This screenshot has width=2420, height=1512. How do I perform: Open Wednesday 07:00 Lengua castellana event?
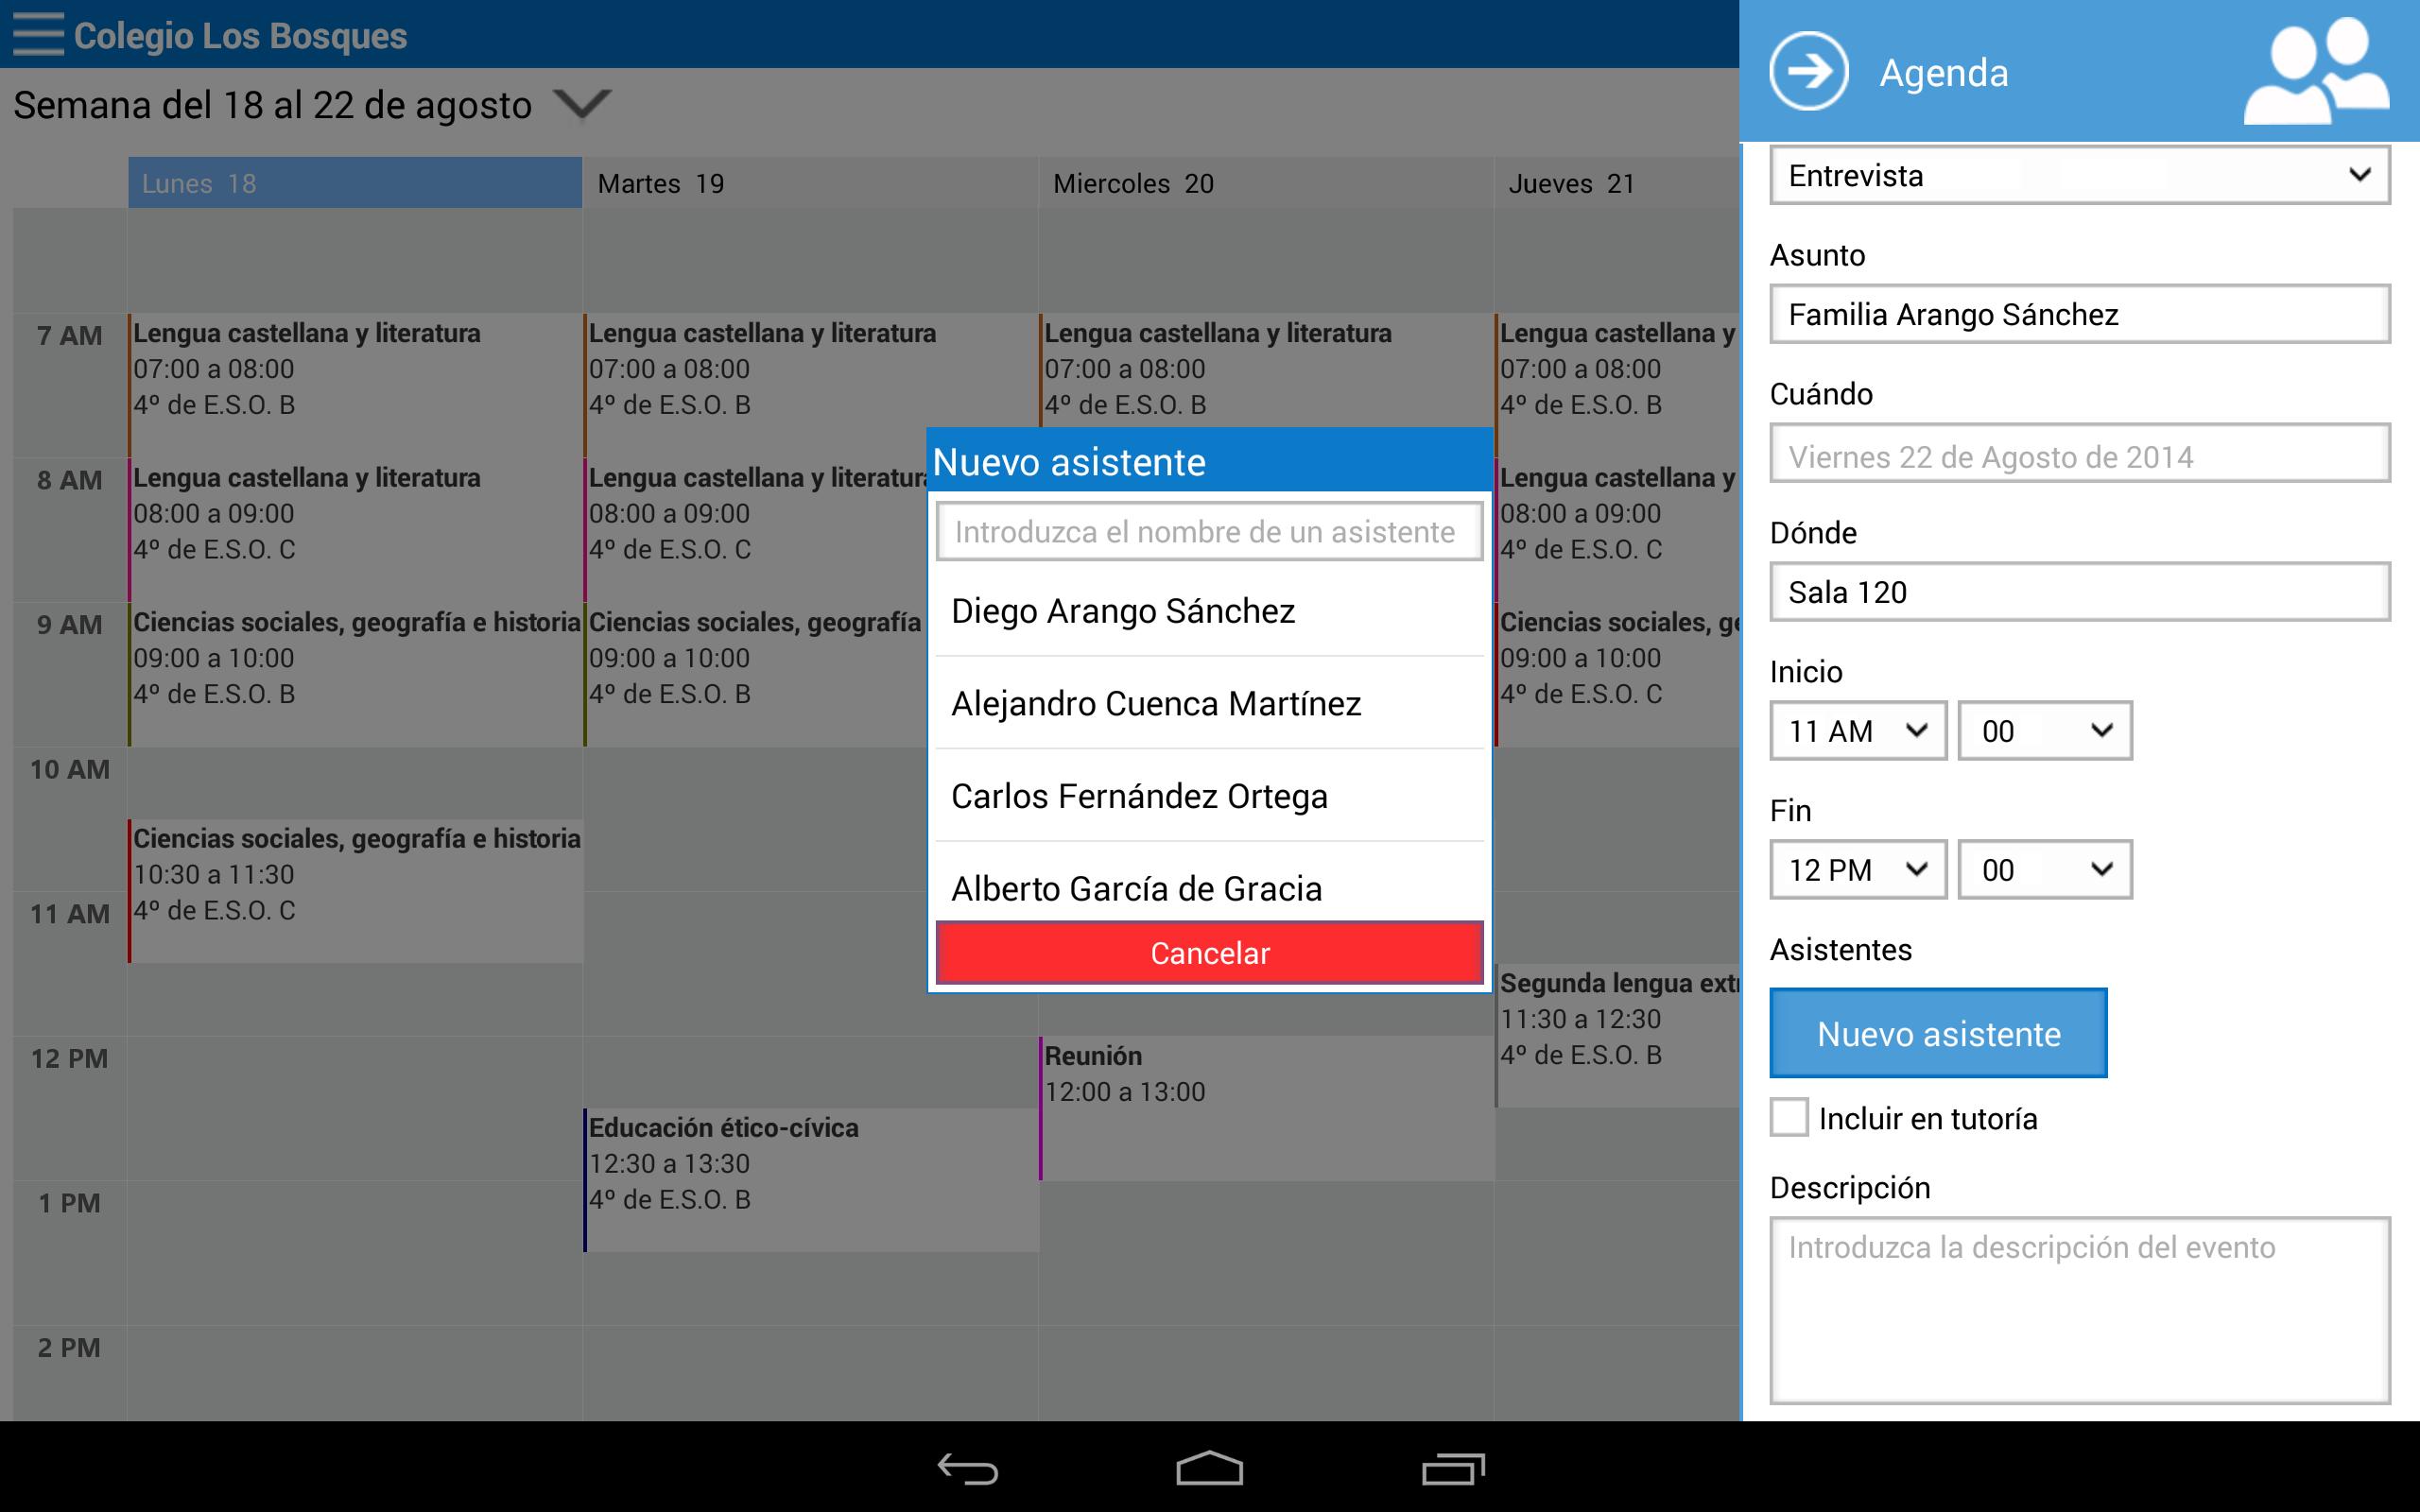[x=1266, y=370]
